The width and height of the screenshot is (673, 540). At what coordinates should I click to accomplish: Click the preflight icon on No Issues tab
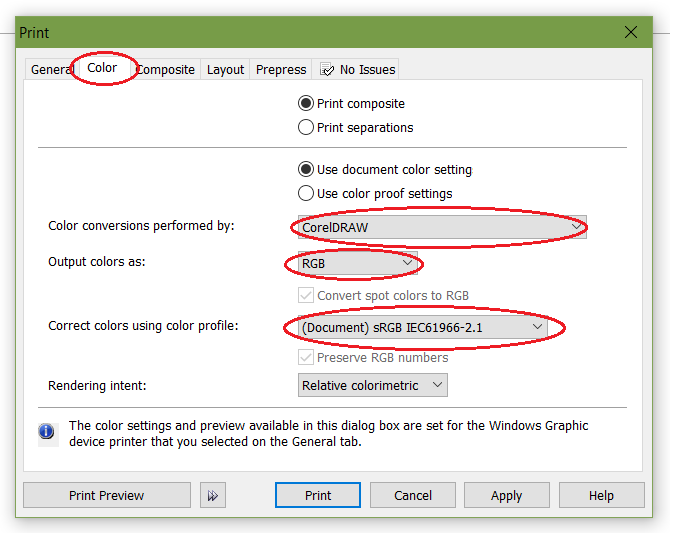pyautogui.click(x=327, y=70)
